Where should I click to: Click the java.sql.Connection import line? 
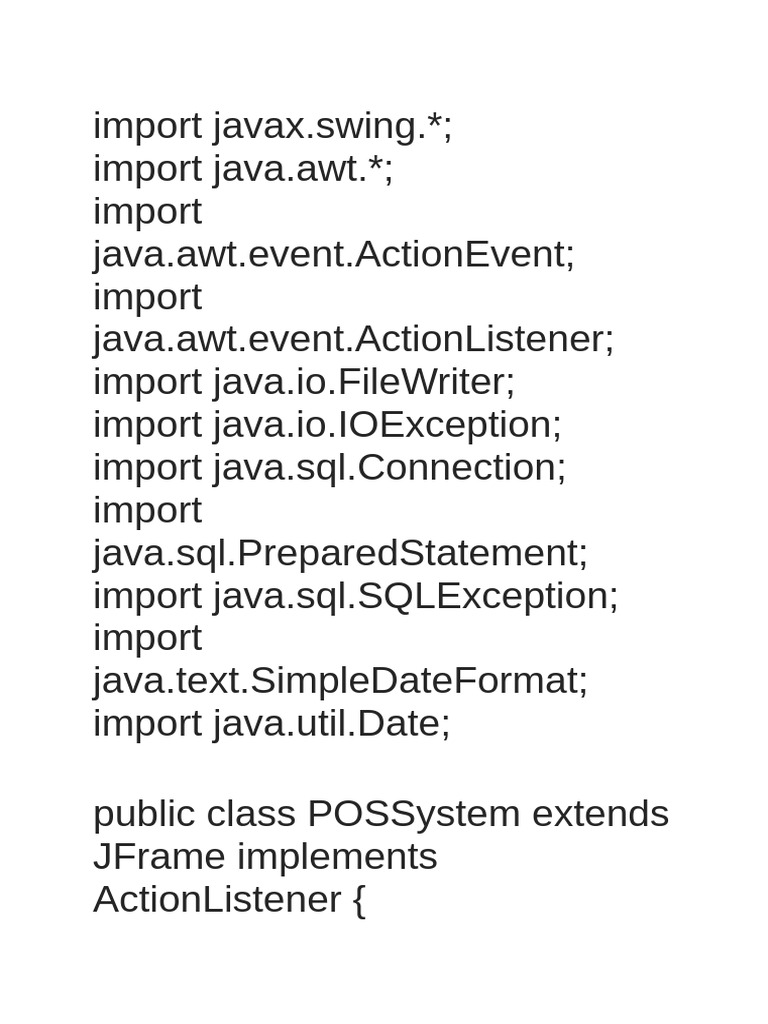coord(329,467)
